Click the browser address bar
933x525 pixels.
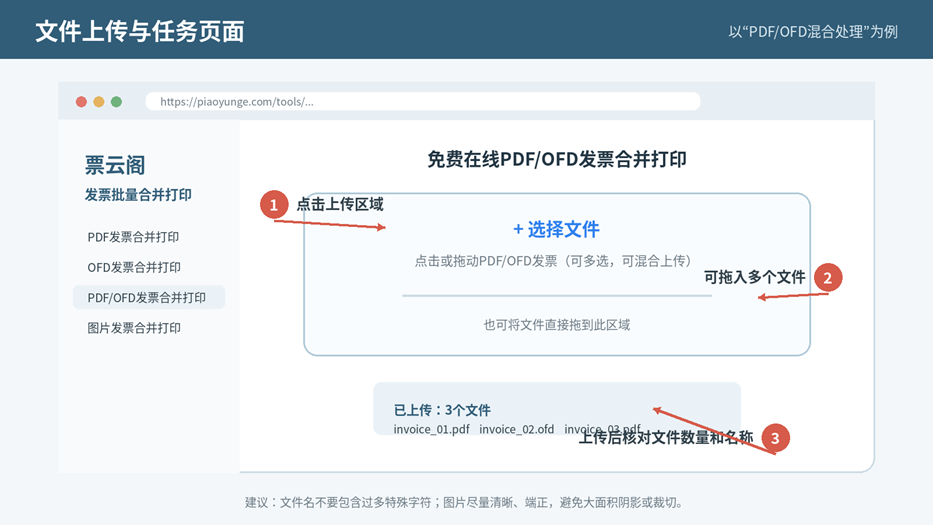[x=423, y=101]
